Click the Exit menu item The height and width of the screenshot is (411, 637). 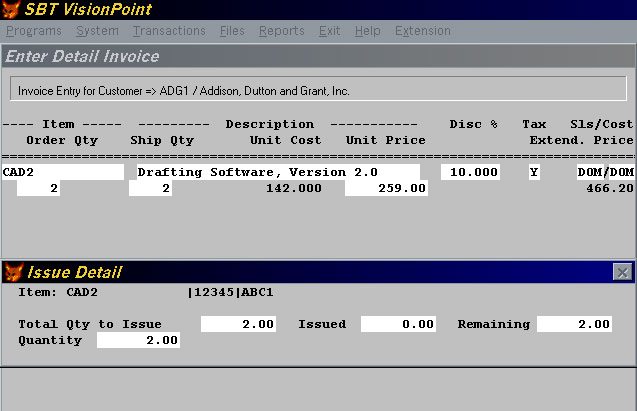(329, 31)
